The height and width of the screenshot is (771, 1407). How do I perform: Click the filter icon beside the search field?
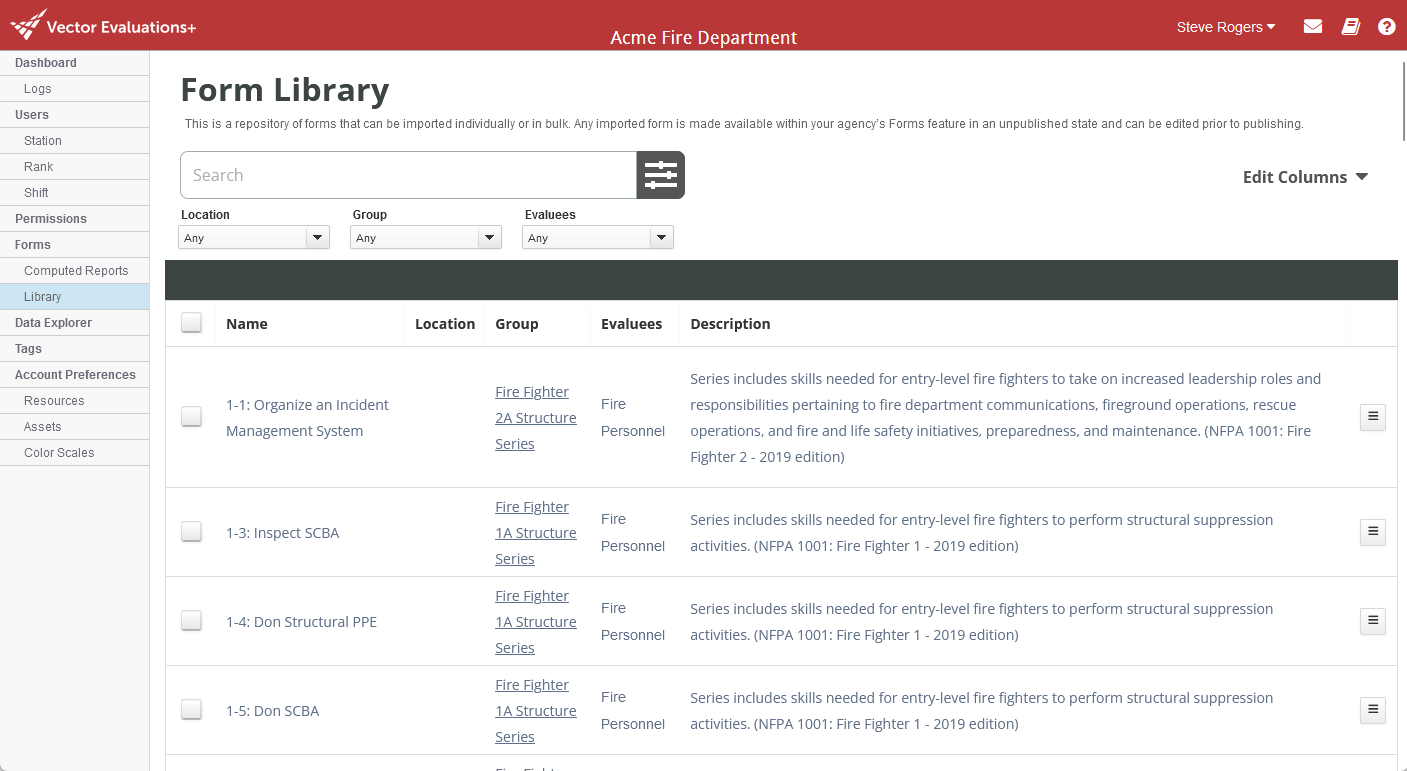click(x=660, y=174)
